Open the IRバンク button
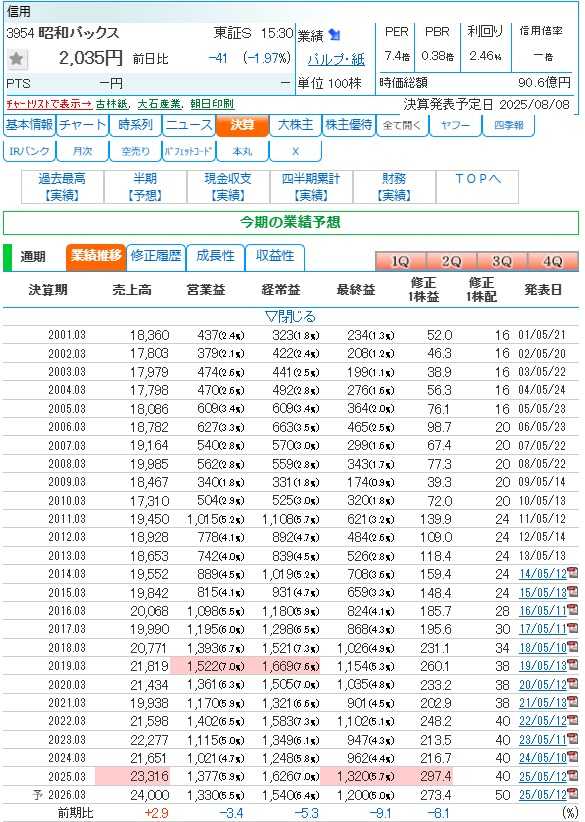This screenshot has height=822, width=585. coord(29,152)
